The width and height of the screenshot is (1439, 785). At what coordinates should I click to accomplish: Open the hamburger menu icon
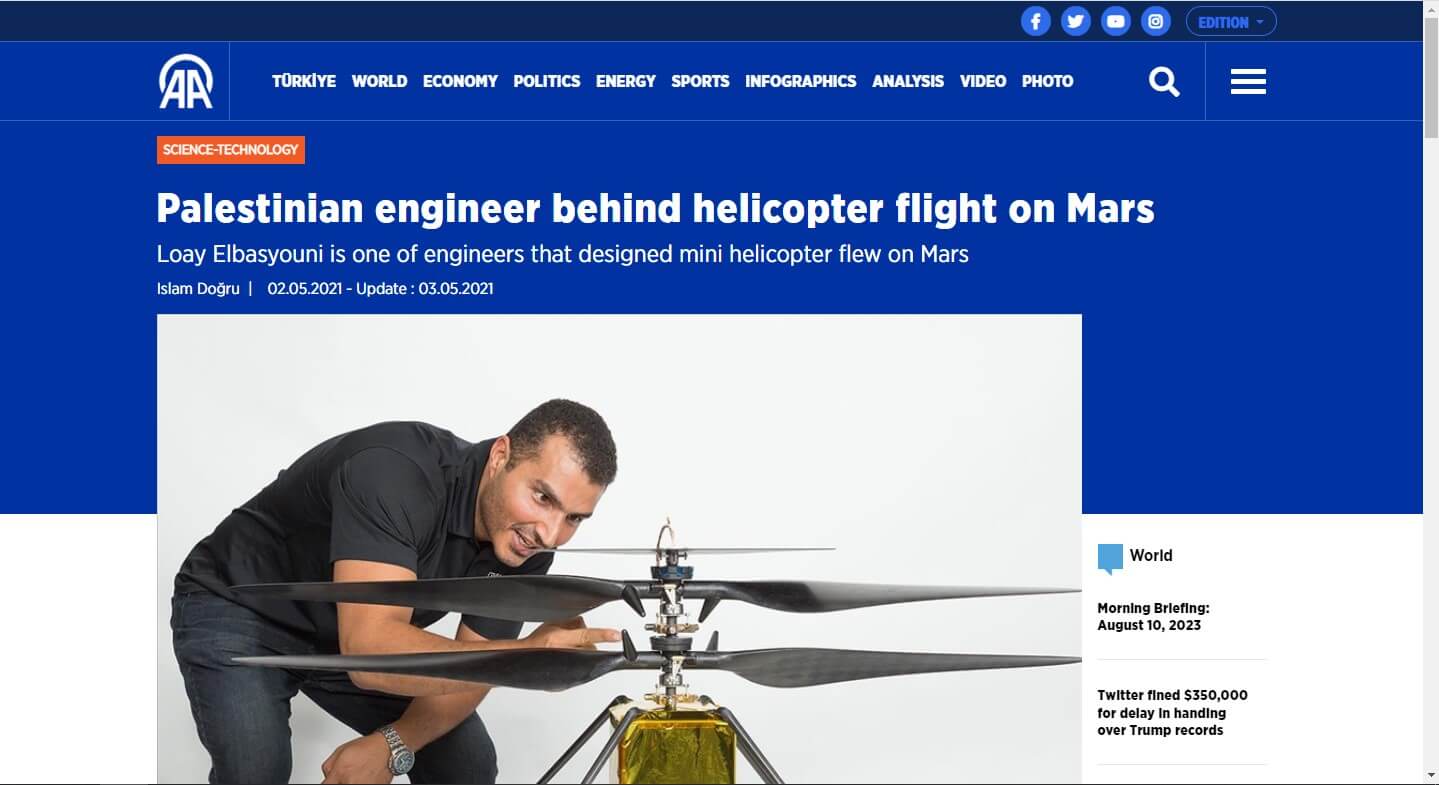(x=1248, y=81)
